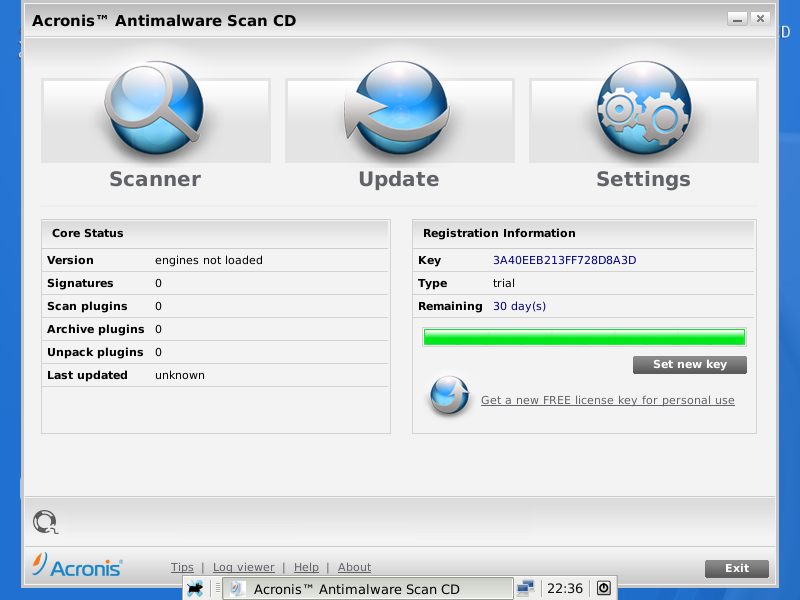Click the '30 day(s)' remaining value
Viewport: 800px width, 600px height.
[519, 306]
